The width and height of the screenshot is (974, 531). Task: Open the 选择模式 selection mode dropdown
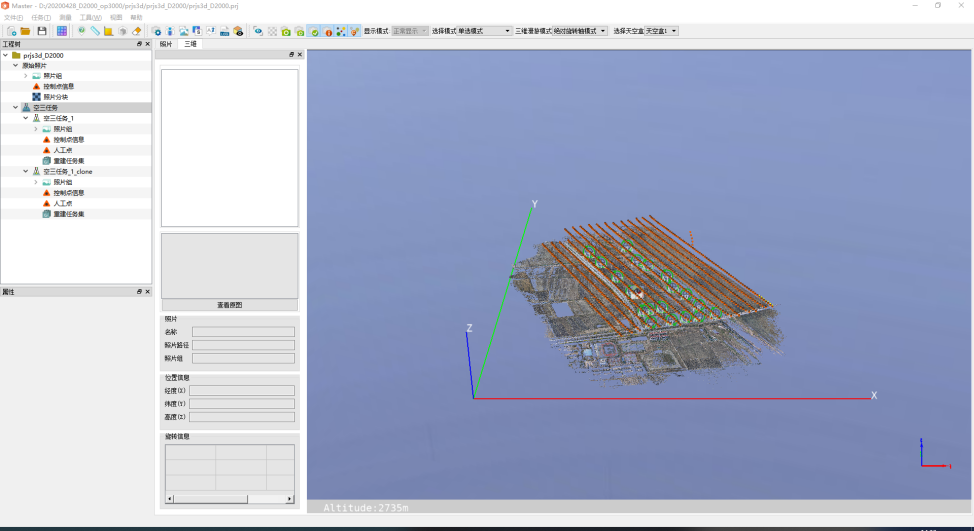[484, 31]
